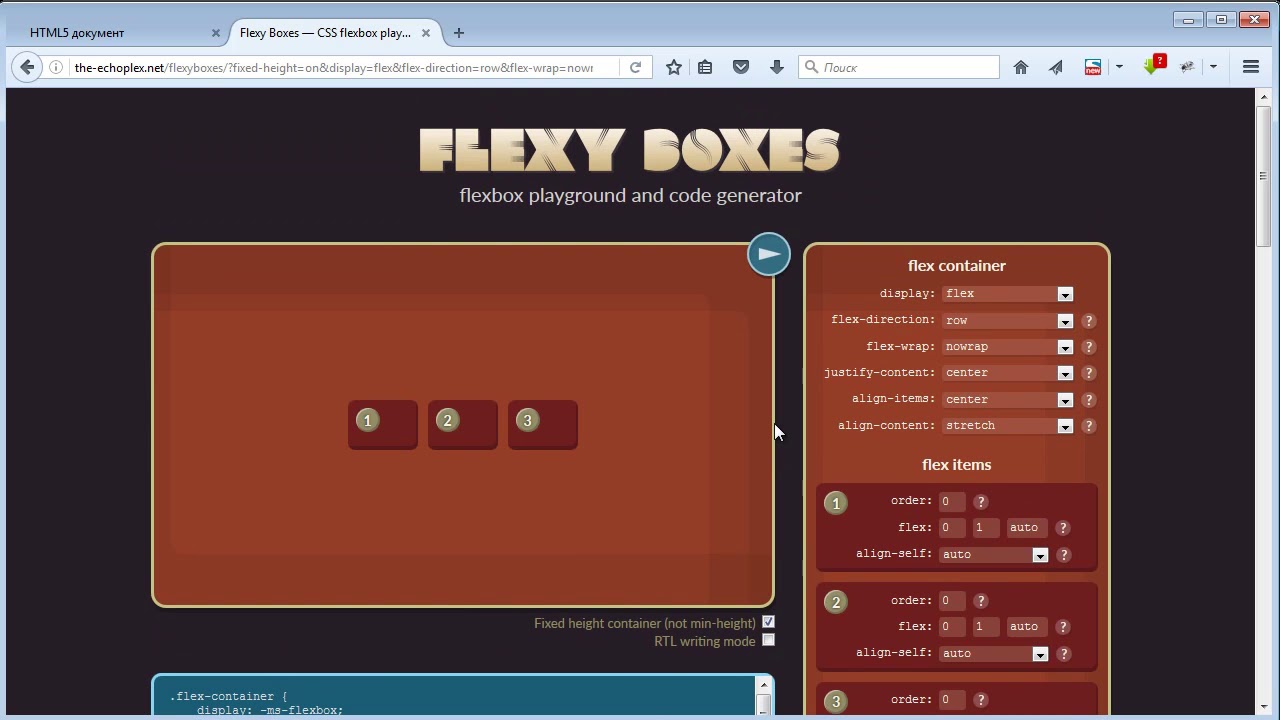Viewport: 1280px width, 720px height.
Task: Open align-self help for flex item 1
Action: [1064, 555]
